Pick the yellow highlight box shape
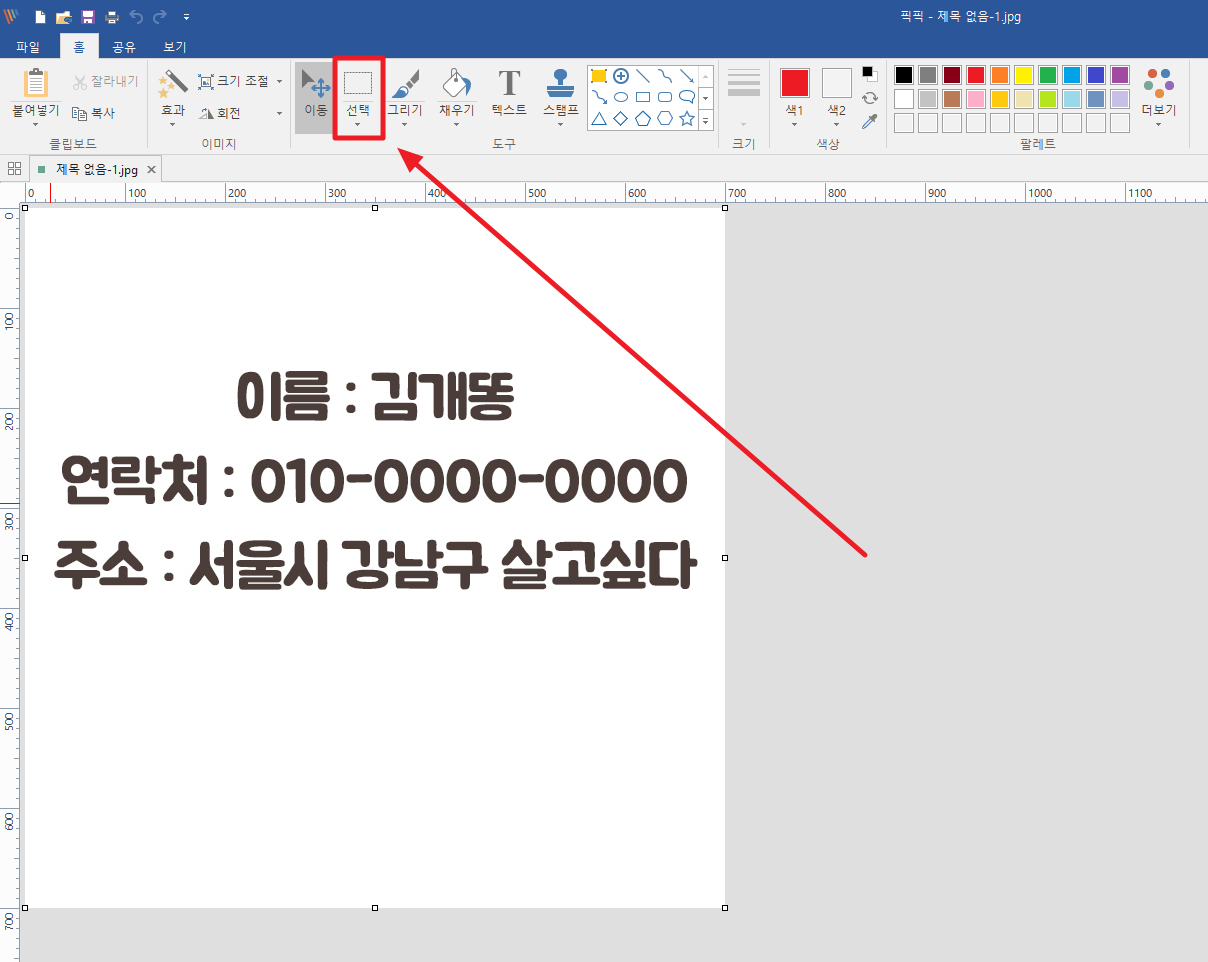The height and width of the screenshot is (962, 1208). 599,75
